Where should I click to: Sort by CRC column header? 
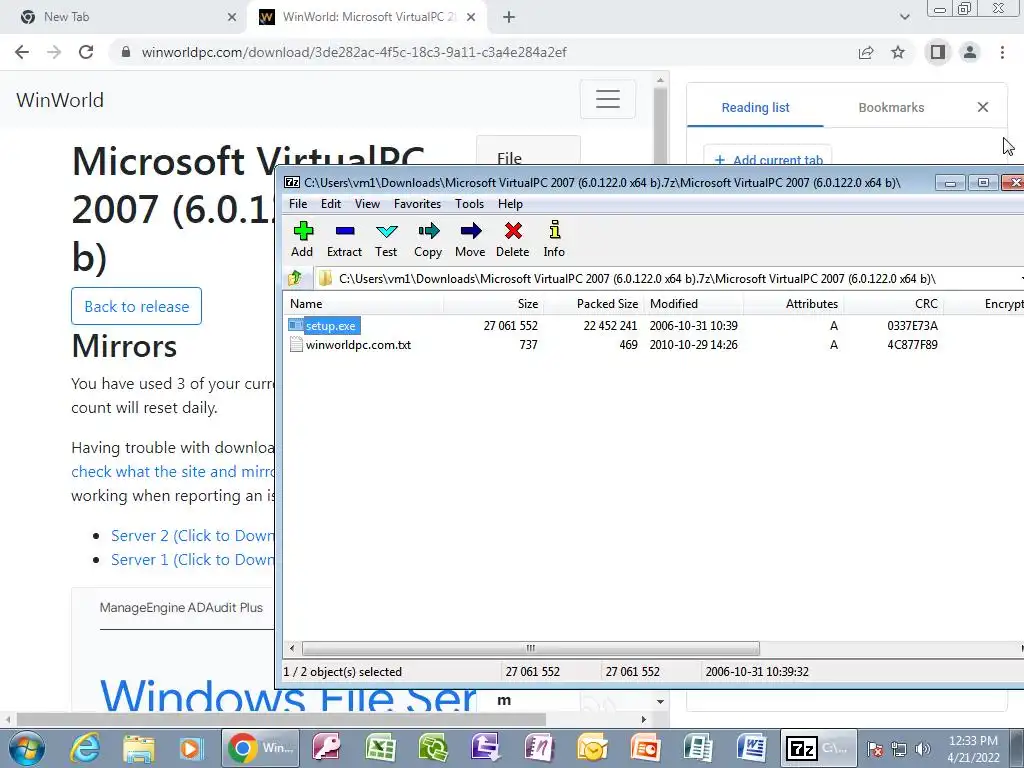893,304
